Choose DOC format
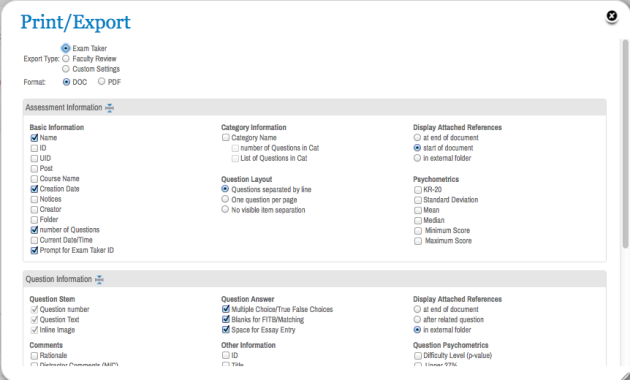 (x=67, y=82)
